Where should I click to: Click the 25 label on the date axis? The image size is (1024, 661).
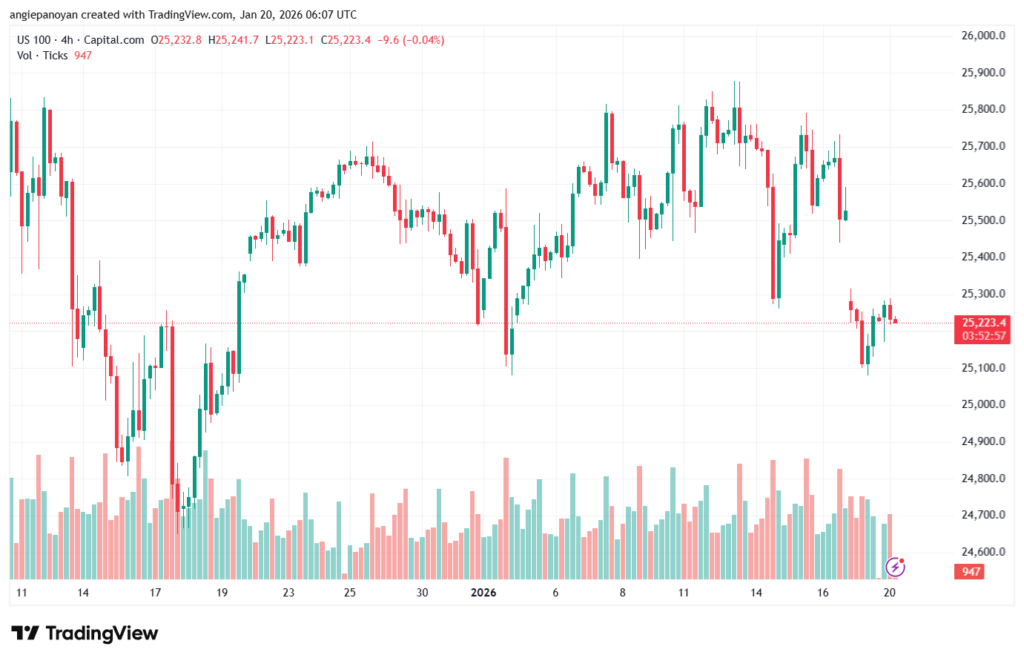point(350,592)
